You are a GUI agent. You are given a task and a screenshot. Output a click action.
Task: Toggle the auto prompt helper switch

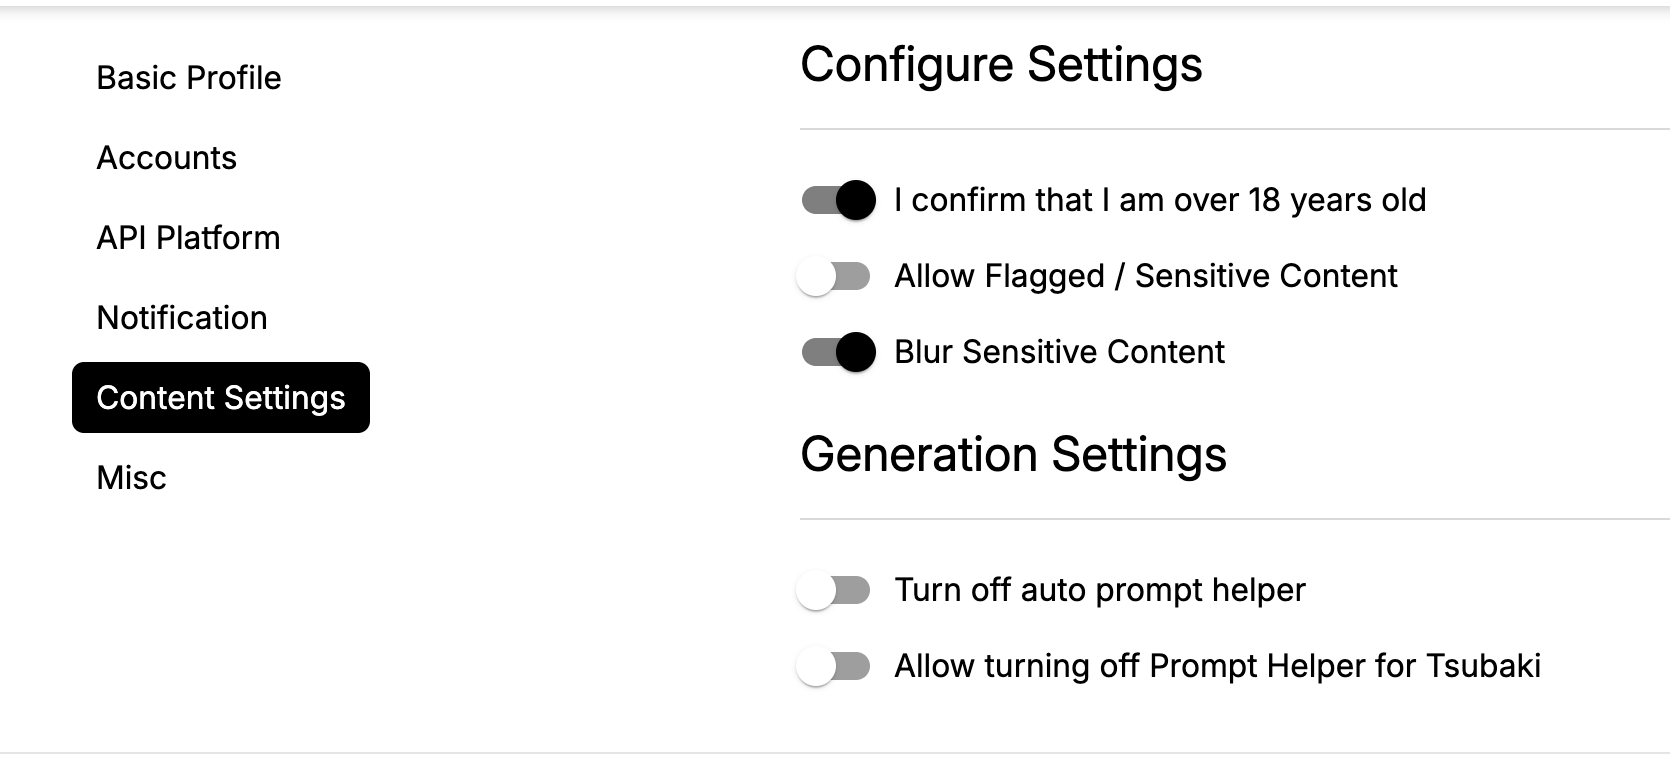(x=834, y=590)
